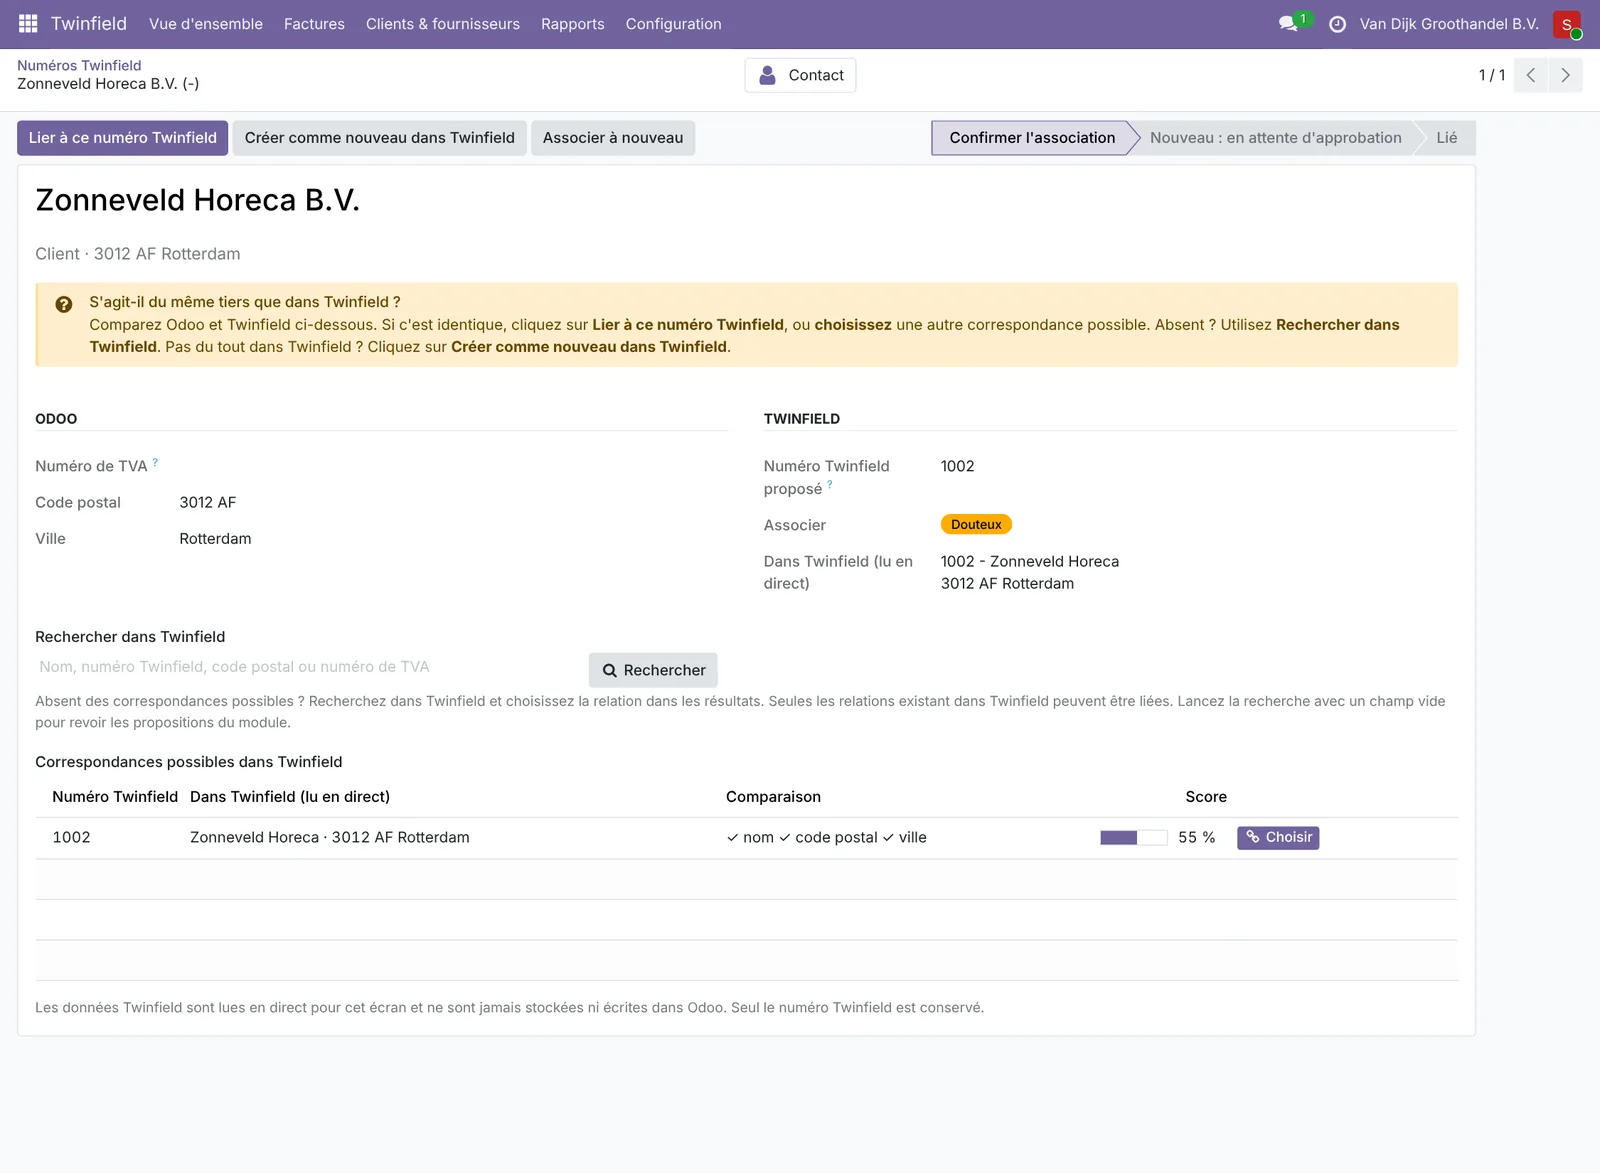The width and height of the screenshot is (1600, 1173).
Task: Focus the Rechercher dans Twinfield search field
Action: (308, 667)
